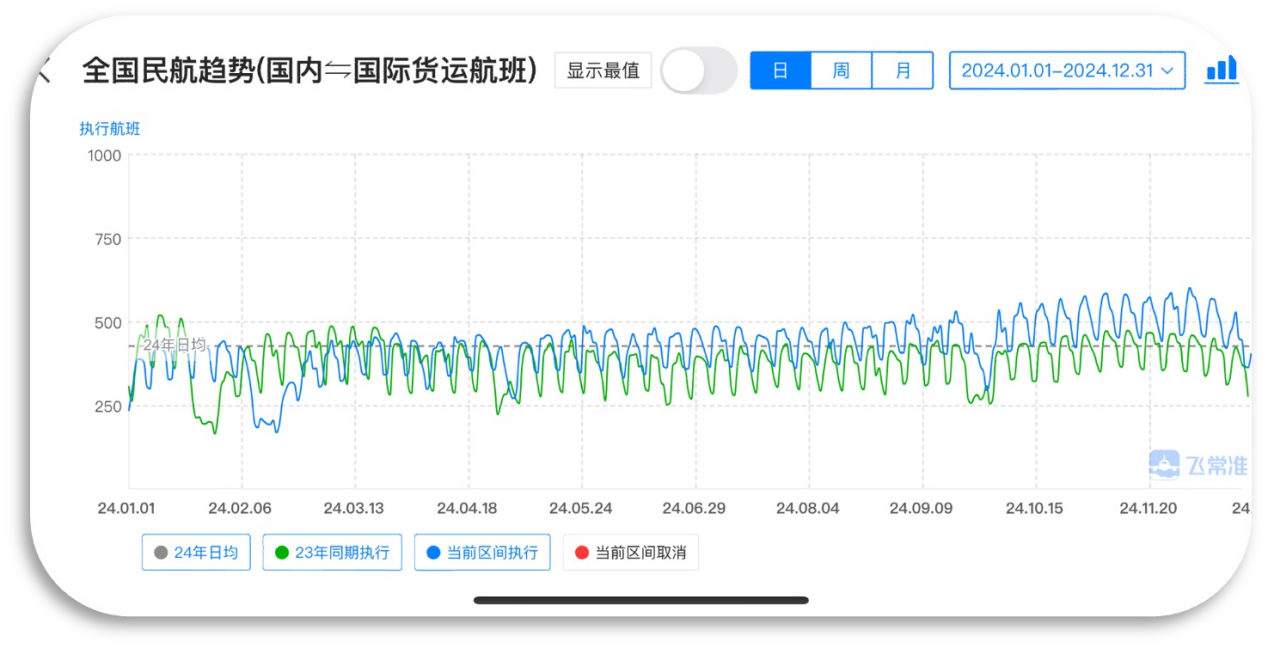Select the 日 tab
Screen dimensions: 1268x648
pos(780,71)
